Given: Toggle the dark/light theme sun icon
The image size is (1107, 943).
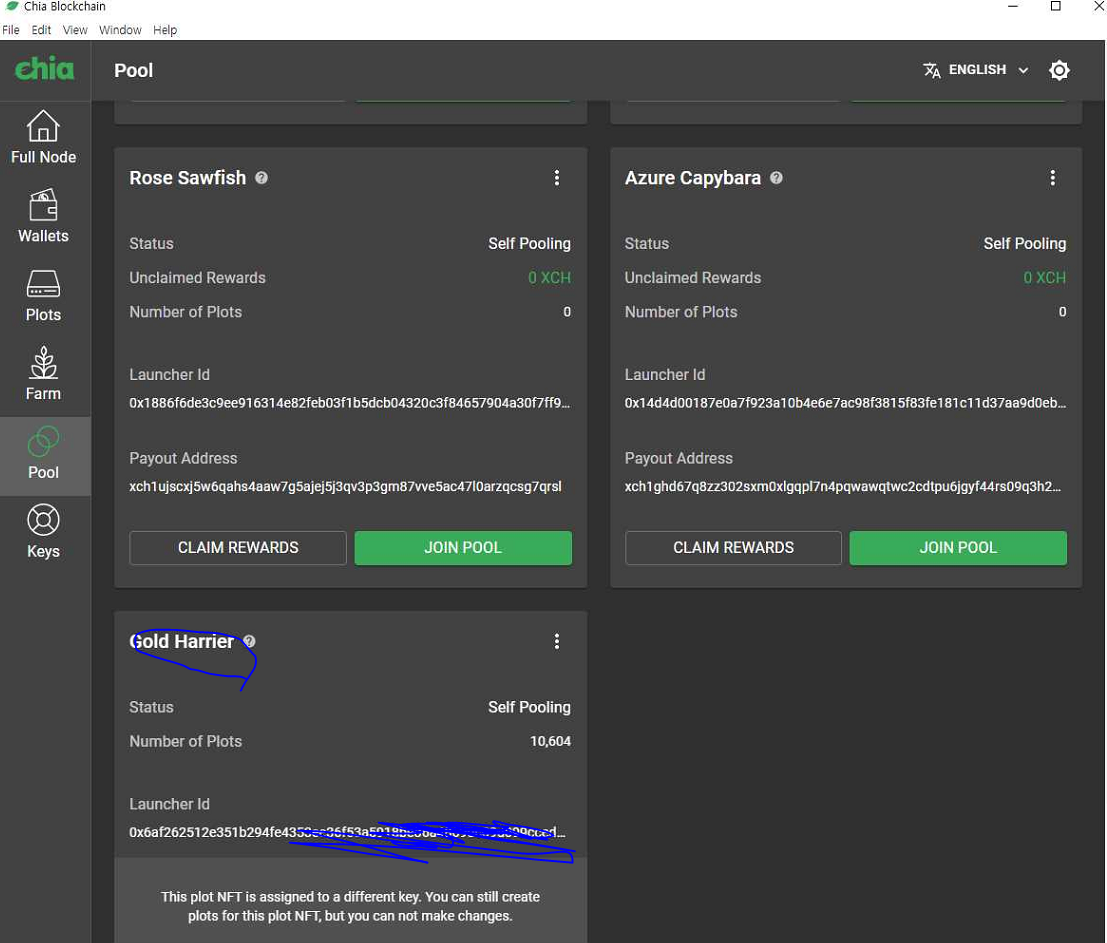Looking at the screenshot, I should pyautogui.click(x=1059, y=70).
